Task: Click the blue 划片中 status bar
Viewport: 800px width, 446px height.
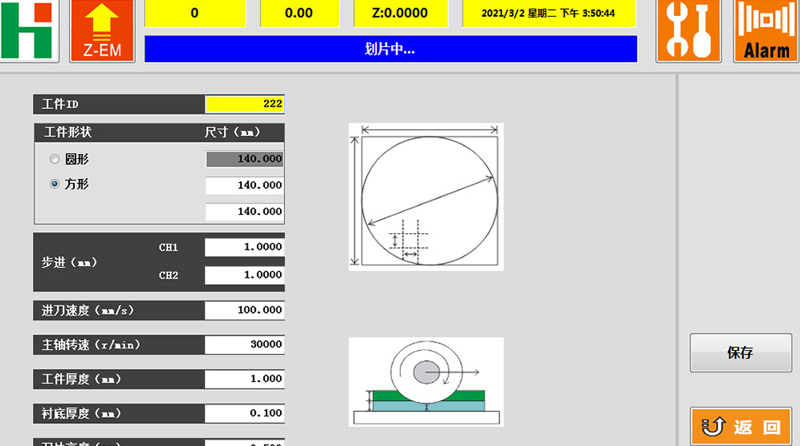Action: click(x=390, y=49)
